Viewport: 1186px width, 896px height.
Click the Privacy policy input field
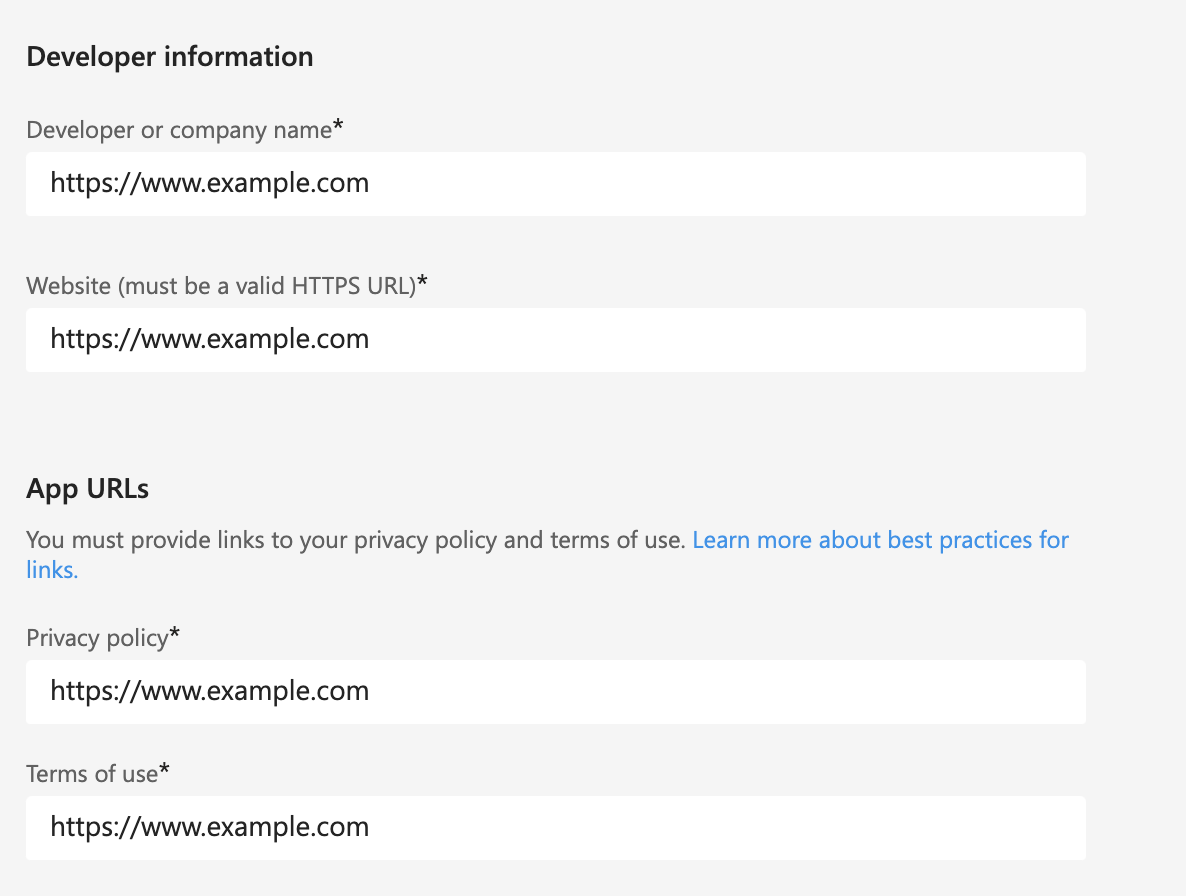555,692
